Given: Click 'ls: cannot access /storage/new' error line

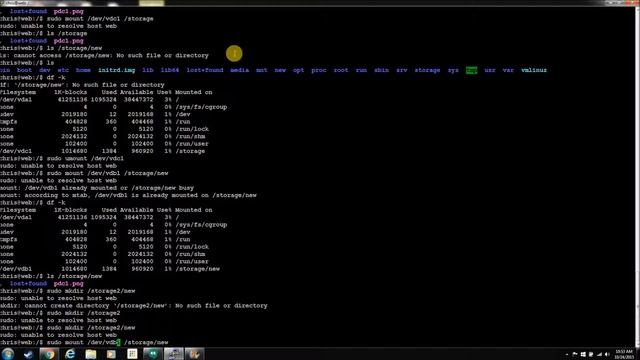Looking at the screenshot, I should pyautogui.click(x=104, y=56).
